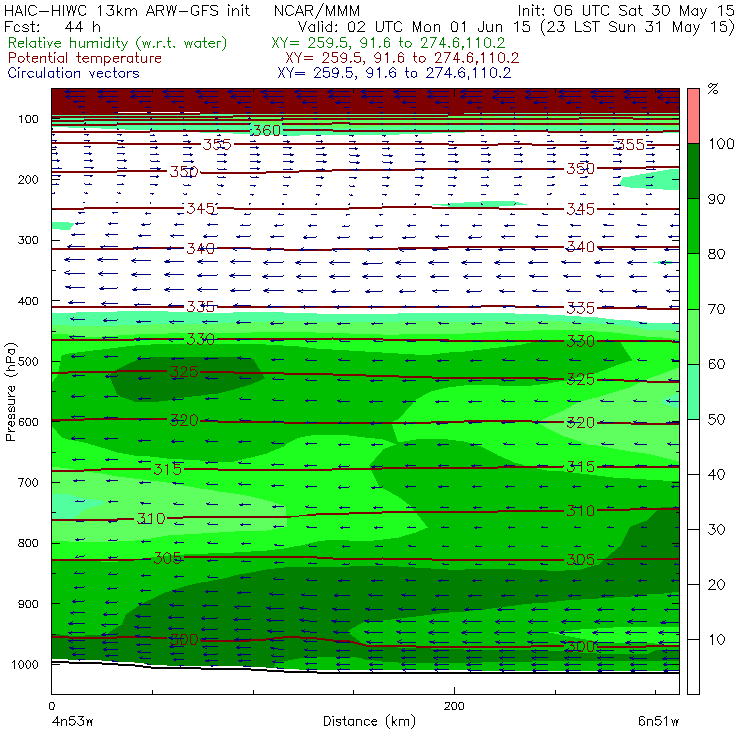This screenshot has height=740, width=740.
Task: Click the '80' colorbar tick label
Action: tap(716, 254)
